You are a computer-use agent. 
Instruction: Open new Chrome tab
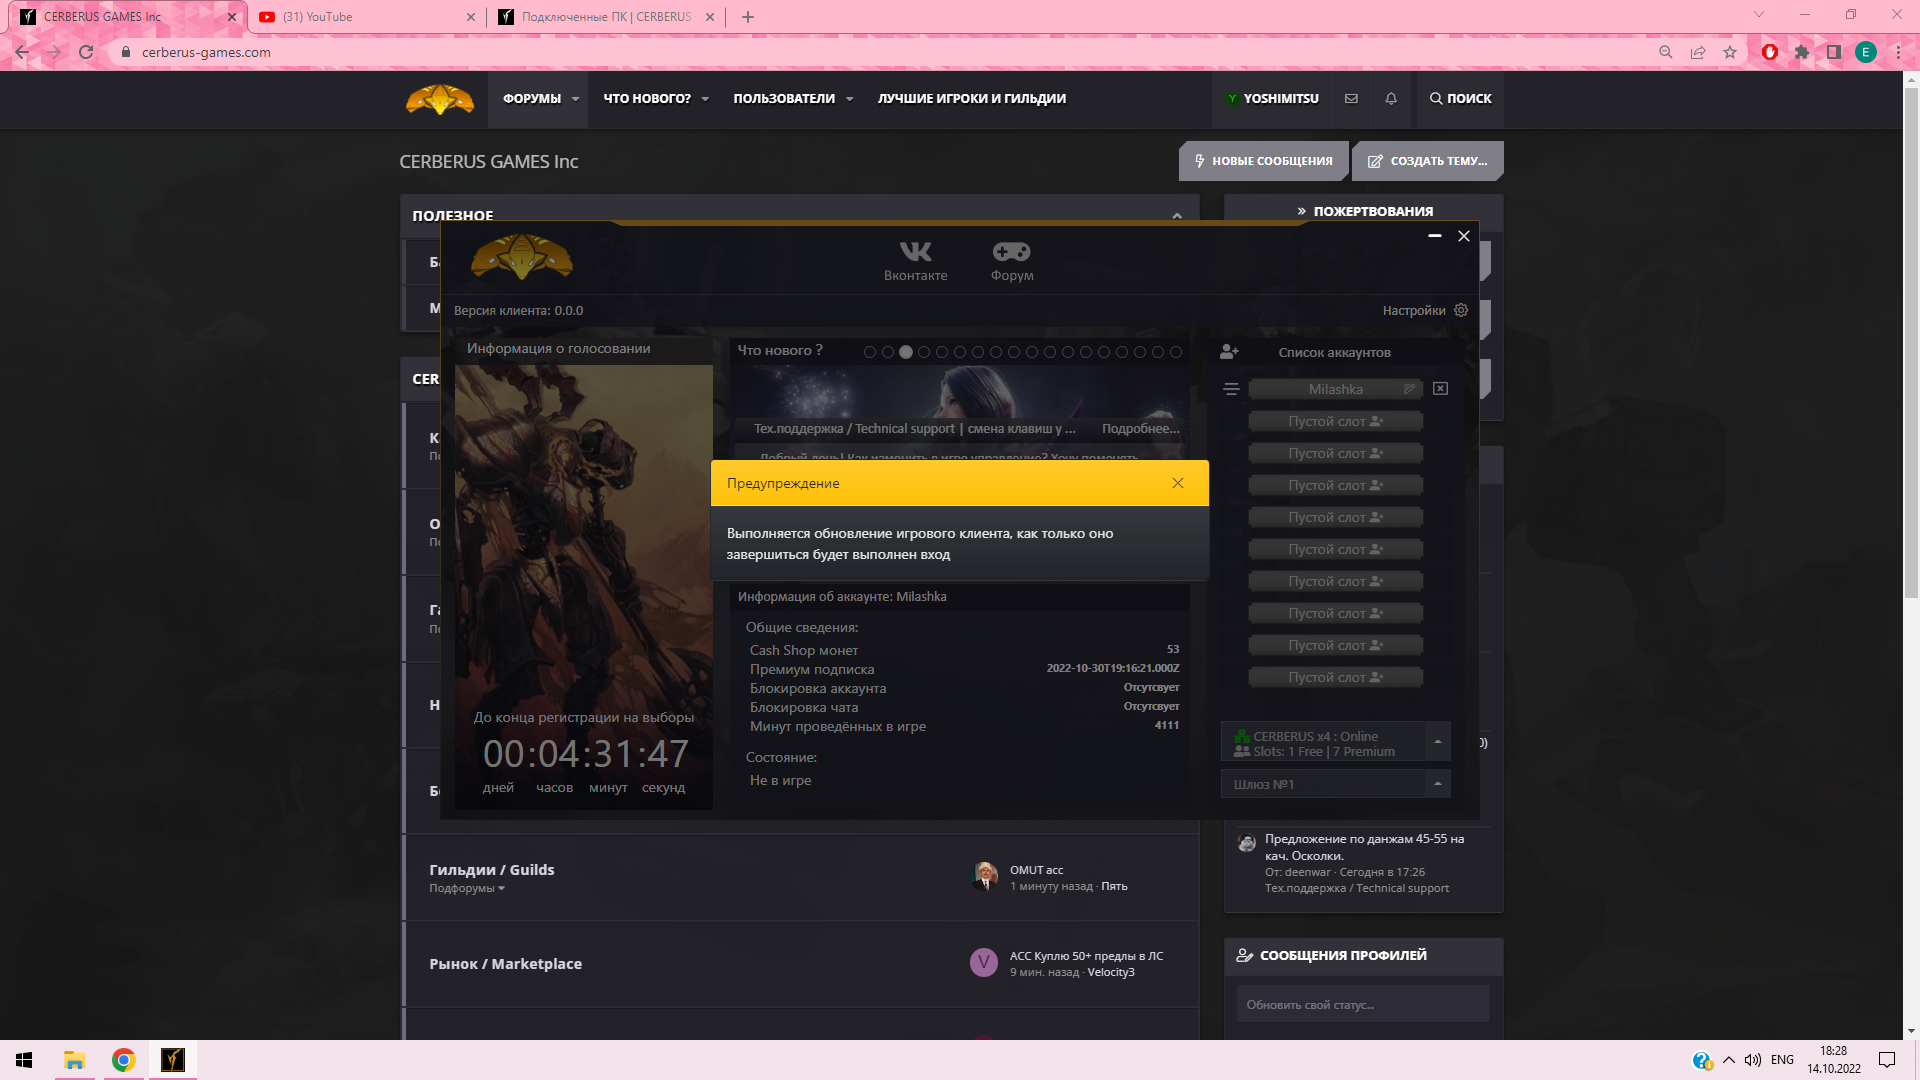point(748,17)
